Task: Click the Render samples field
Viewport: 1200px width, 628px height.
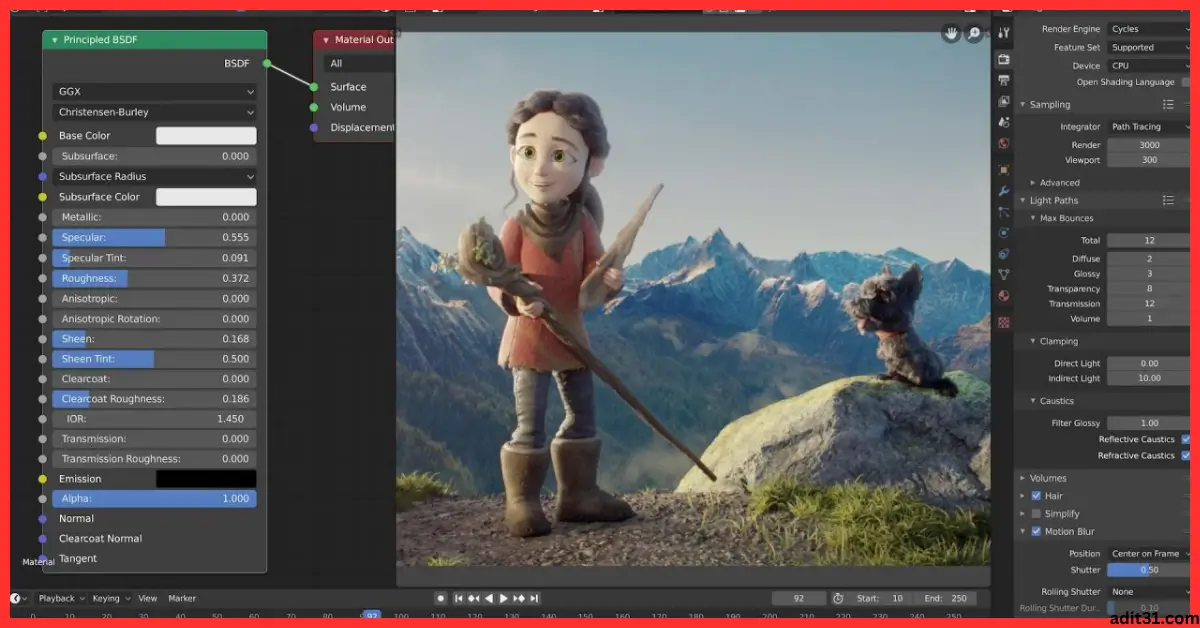Action: pyautogui.click(x=1148, y=145)
